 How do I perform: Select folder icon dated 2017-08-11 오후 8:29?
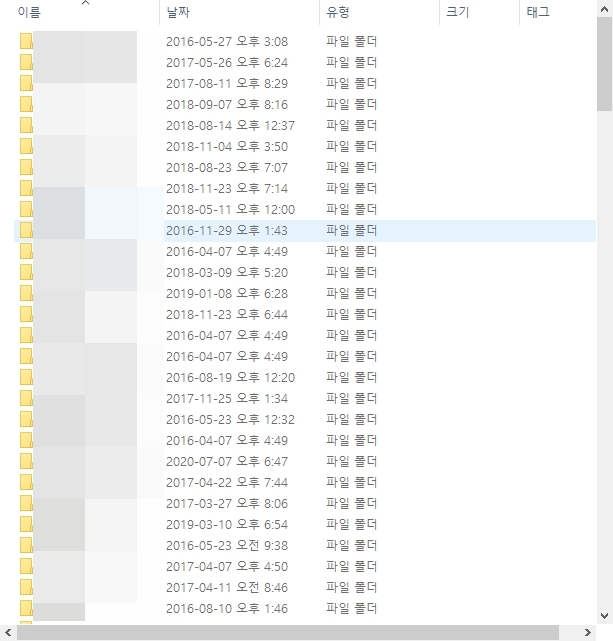[26, 83]
